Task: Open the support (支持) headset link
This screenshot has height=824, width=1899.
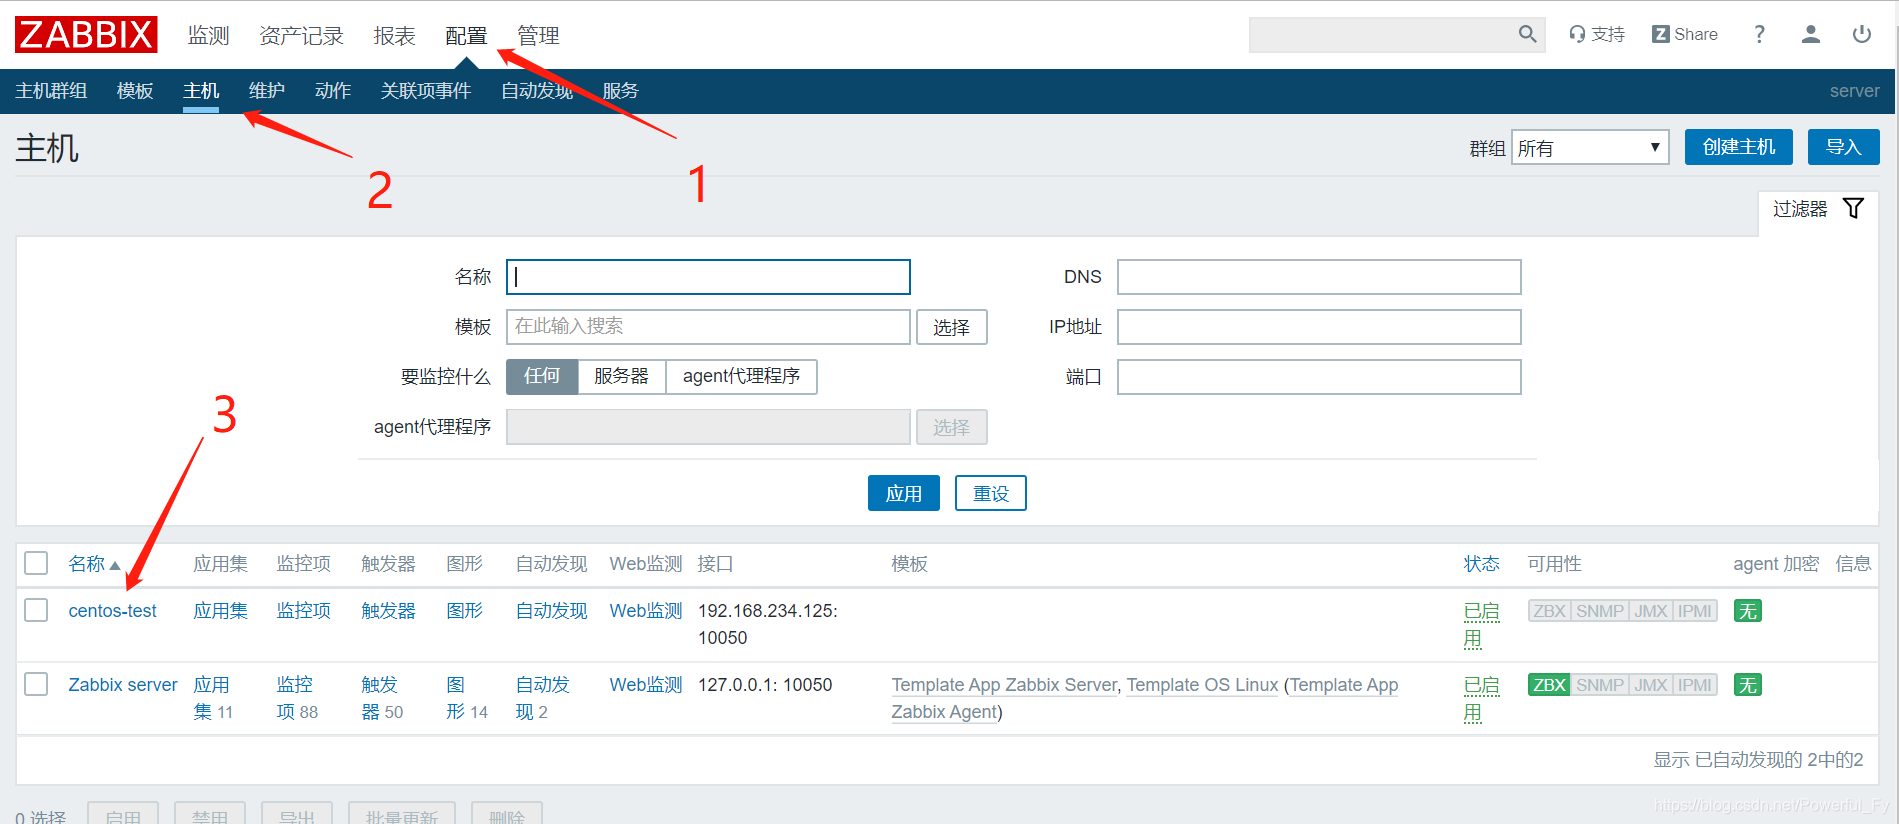Action: pyautogui.click(x=1596, y=34)
